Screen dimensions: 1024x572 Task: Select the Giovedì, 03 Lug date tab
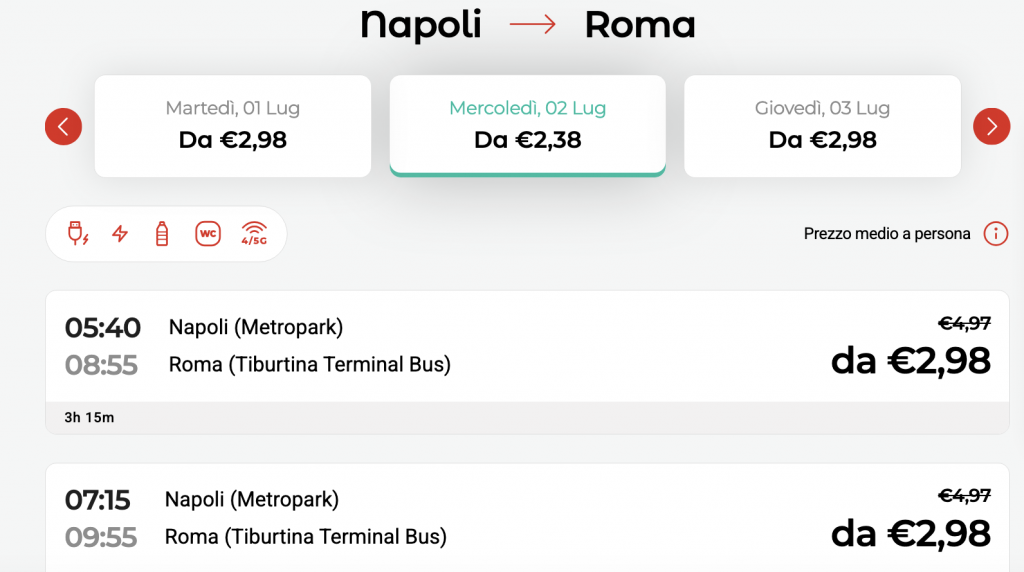(x=822, y=126)
